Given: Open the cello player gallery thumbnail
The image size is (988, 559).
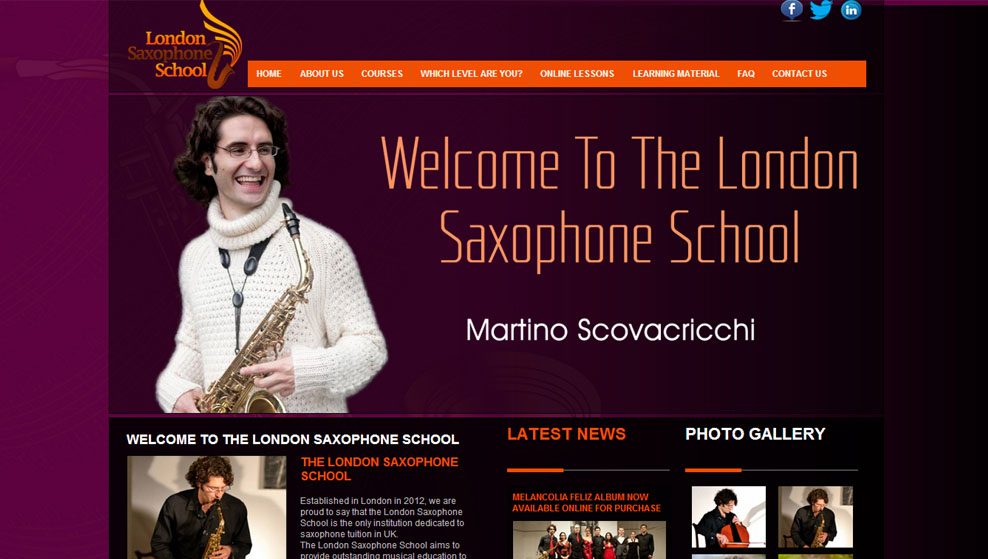Looking at the screenshot, I should pyautogui.click(x=728, y=517).
